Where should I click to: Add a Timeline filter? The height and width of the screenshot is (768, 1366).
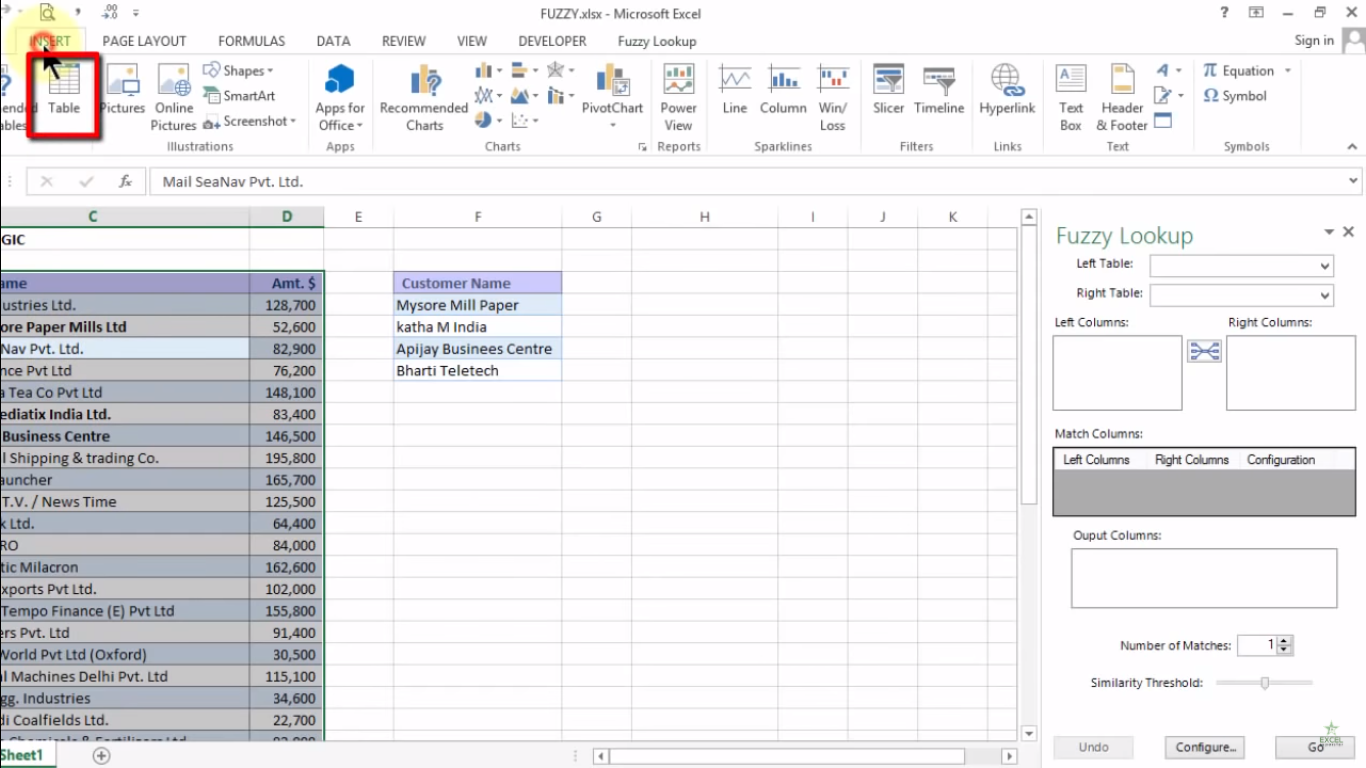pos(939,90)
